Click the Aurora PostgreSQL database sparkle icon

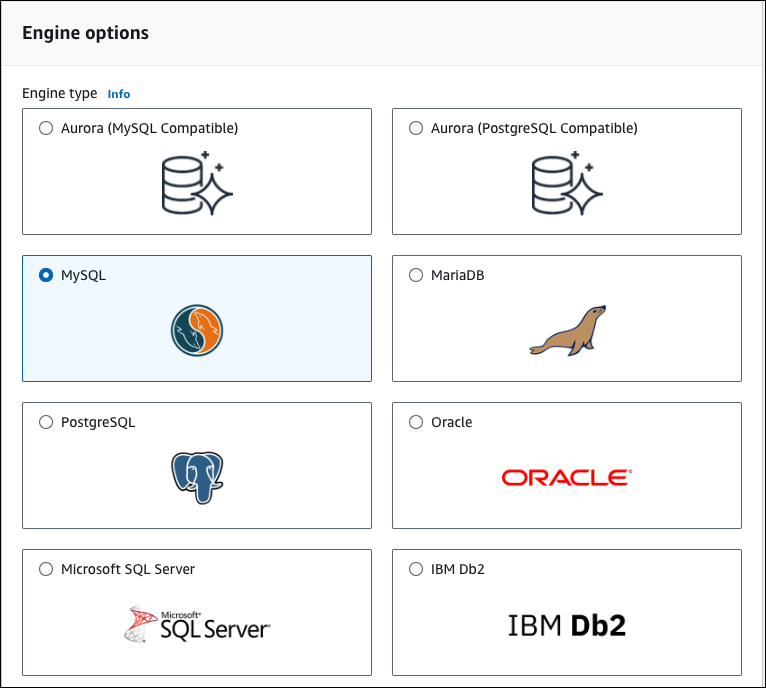point(567,183)
